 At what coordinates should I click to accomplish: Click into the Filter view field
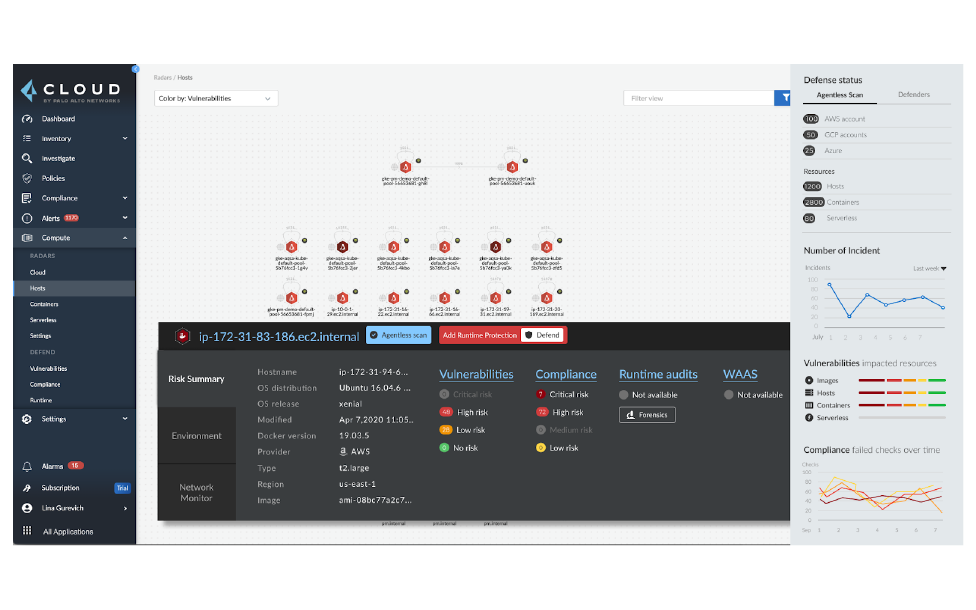tap(698, 98)
